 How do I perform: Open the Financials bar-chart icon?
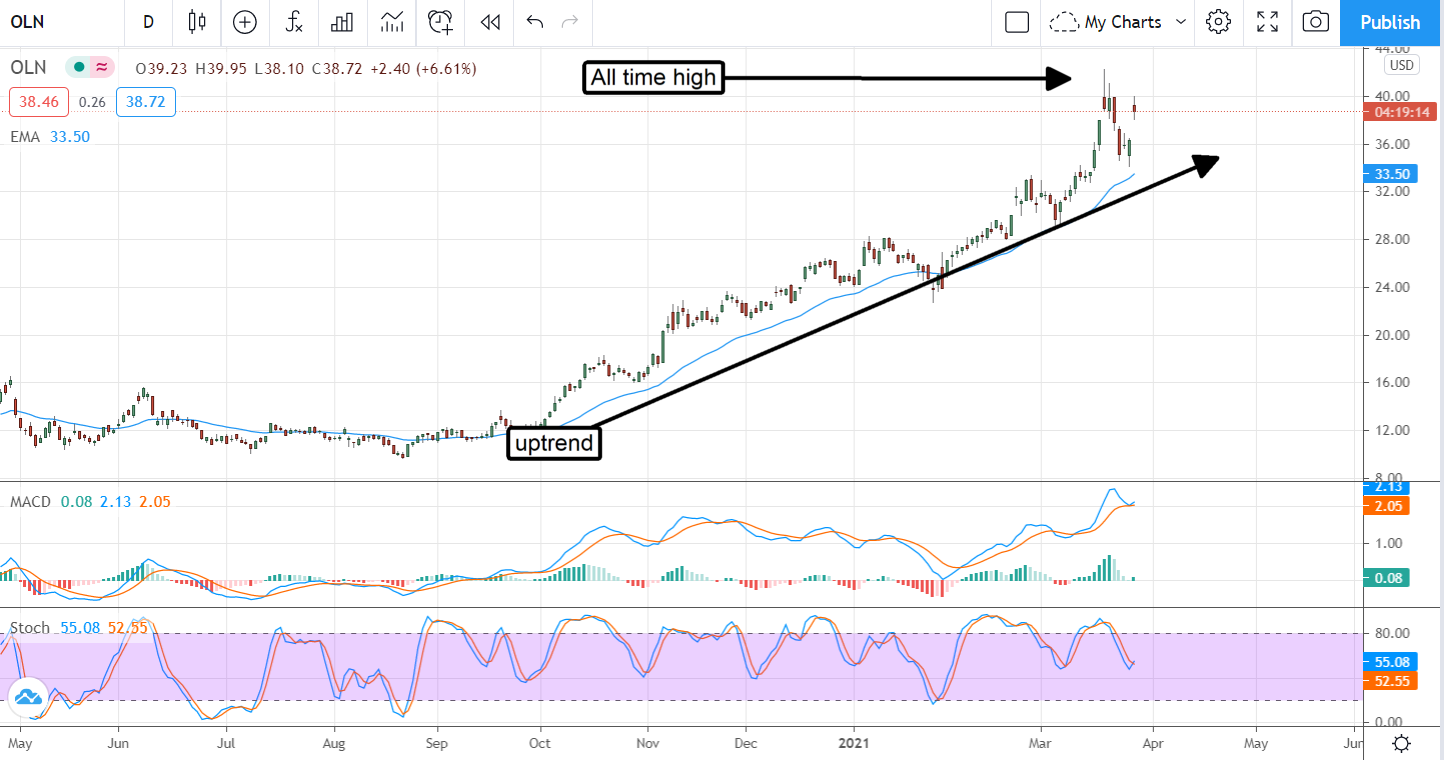click(x=343, y=21)
